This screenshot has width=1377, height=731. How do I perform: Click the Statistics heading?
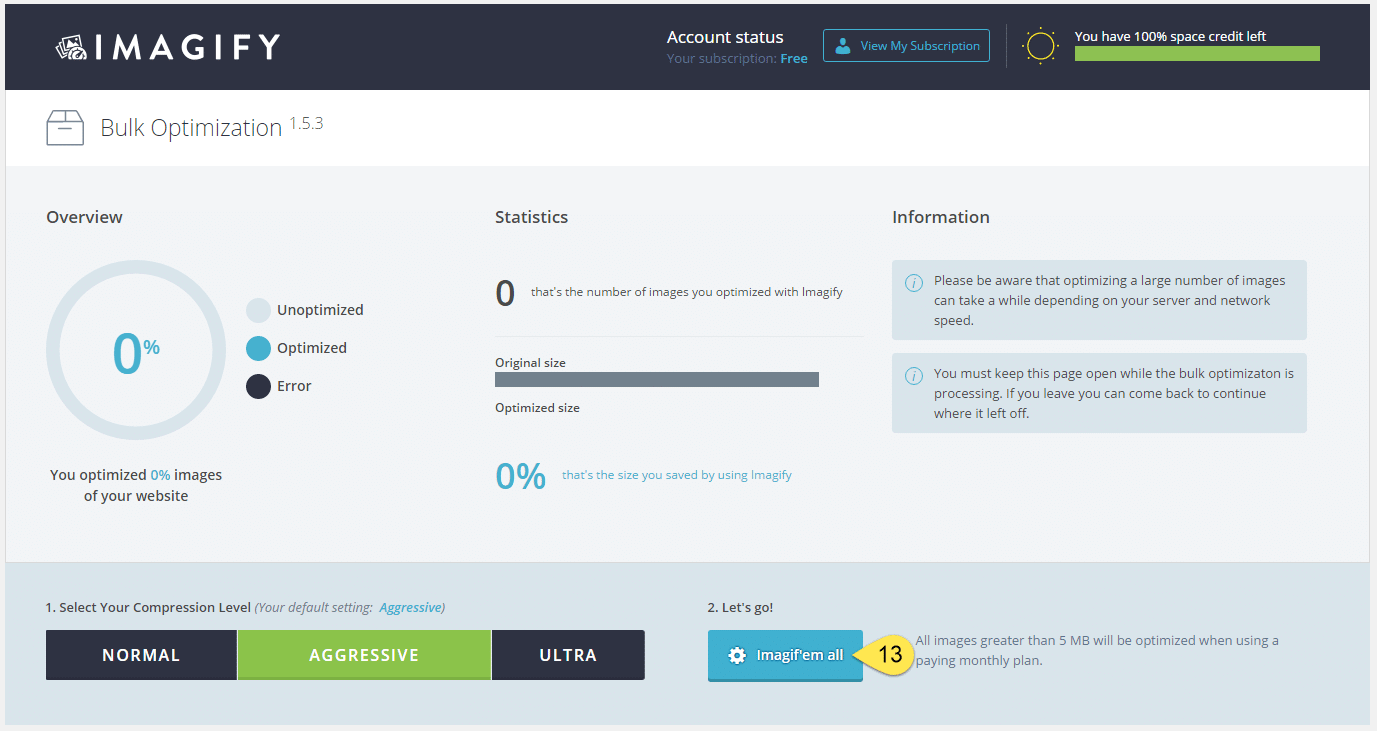click(x=531, y=217)
